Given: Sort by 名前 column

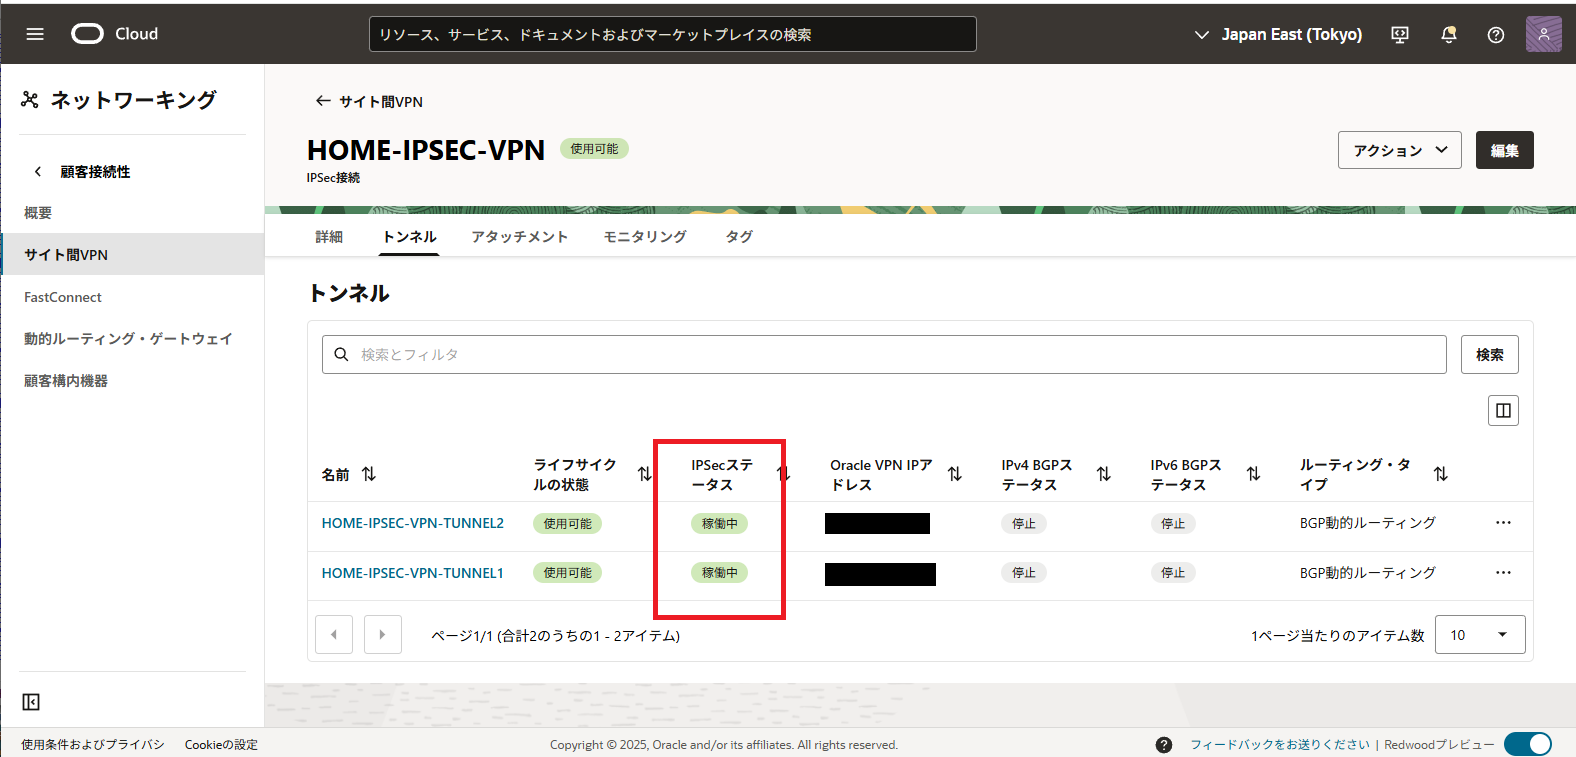Looking at the screenshot, I should coord(369,474).
